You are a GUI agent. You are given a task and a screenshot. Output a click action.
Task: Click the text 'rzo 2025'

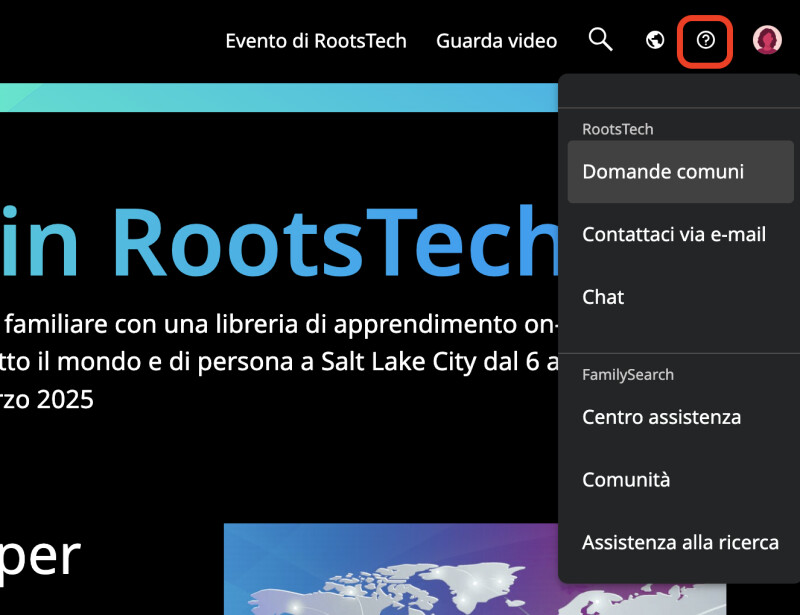tap(47, 399)
